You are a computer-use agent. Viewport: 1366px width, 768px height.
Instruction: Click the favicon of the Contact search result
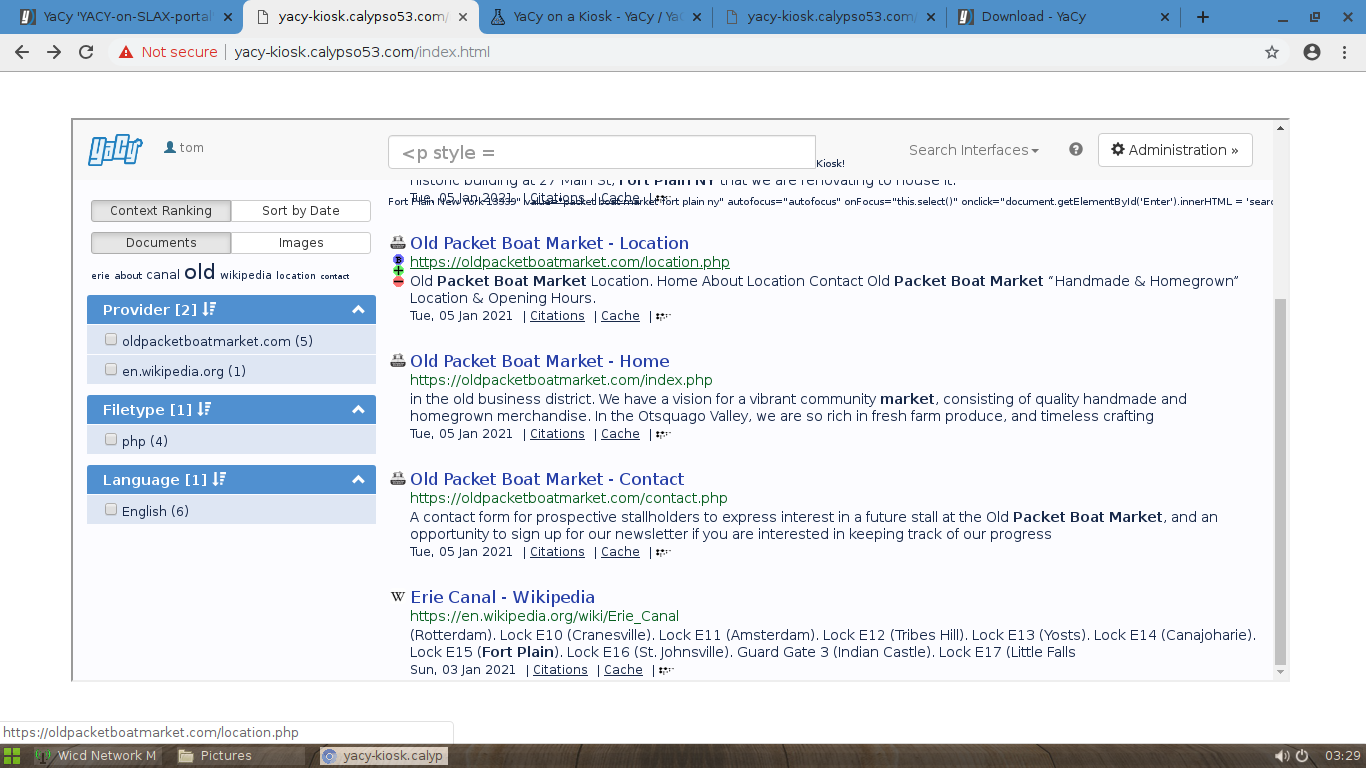tap(398, 479)
